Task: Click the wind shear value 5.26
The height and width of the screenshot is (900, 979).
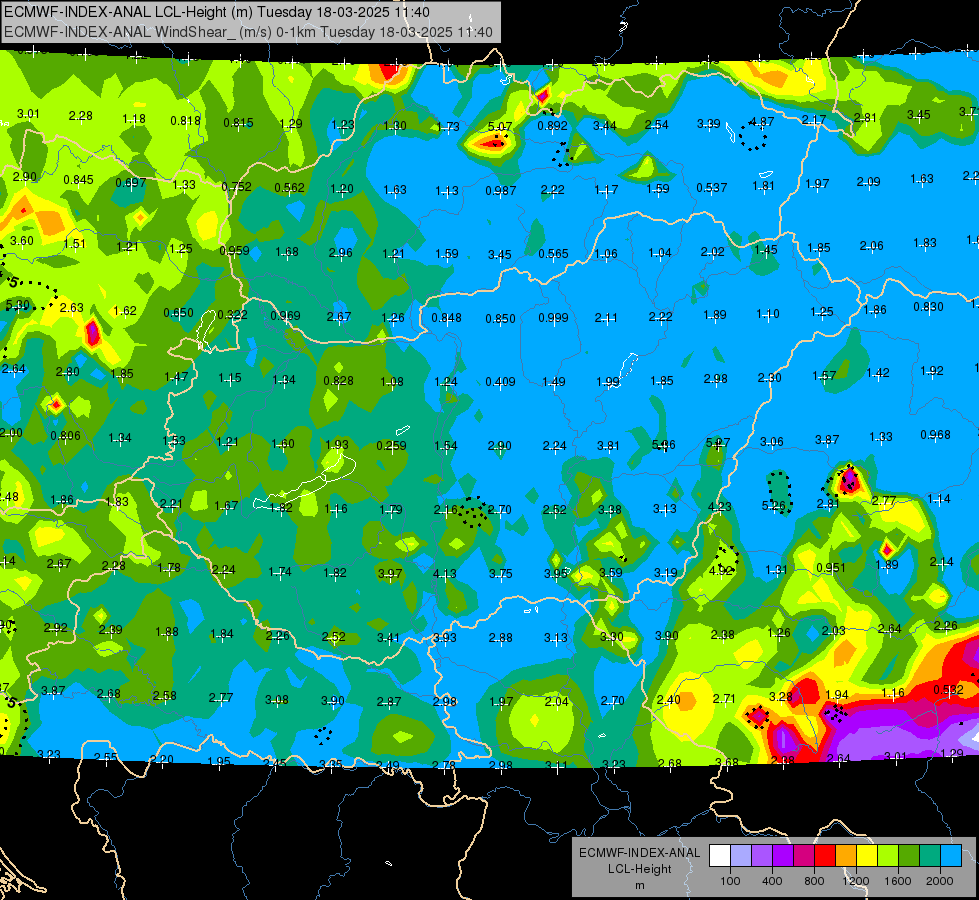Action: (774, 505)
